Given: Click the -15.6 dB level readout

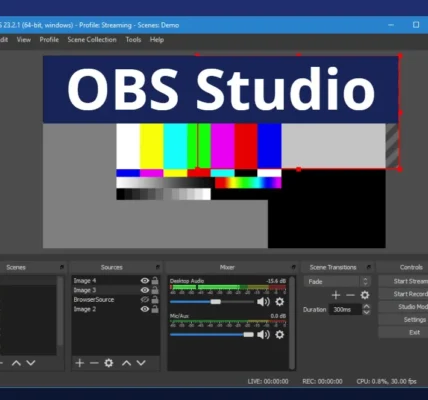Looking at the screenshot, I should coord(276,281).
